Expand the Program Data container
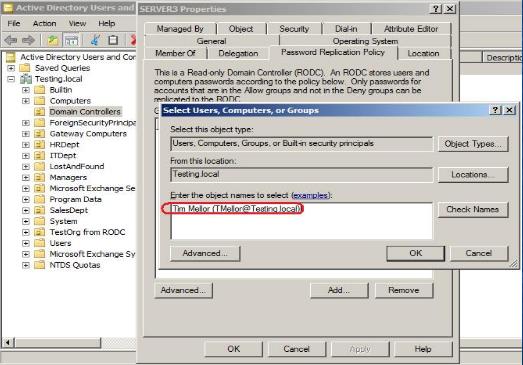The image size is (523, 365). [26, 200]
